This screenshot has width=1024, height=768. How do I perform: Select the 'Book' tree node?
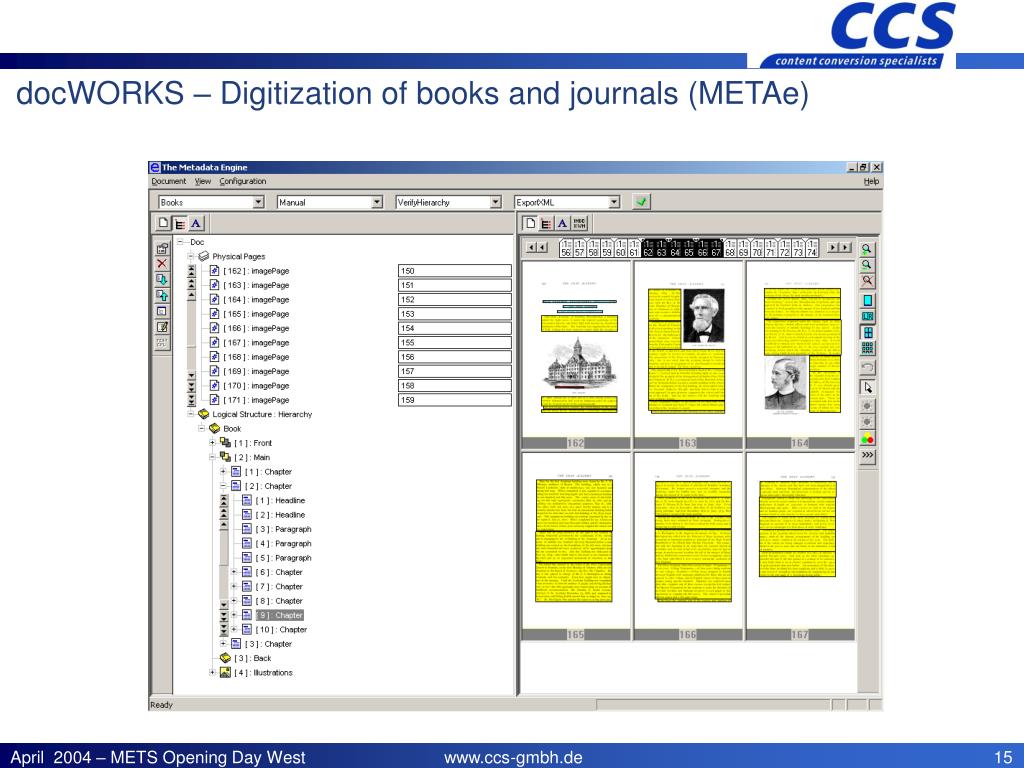(232, 428)
